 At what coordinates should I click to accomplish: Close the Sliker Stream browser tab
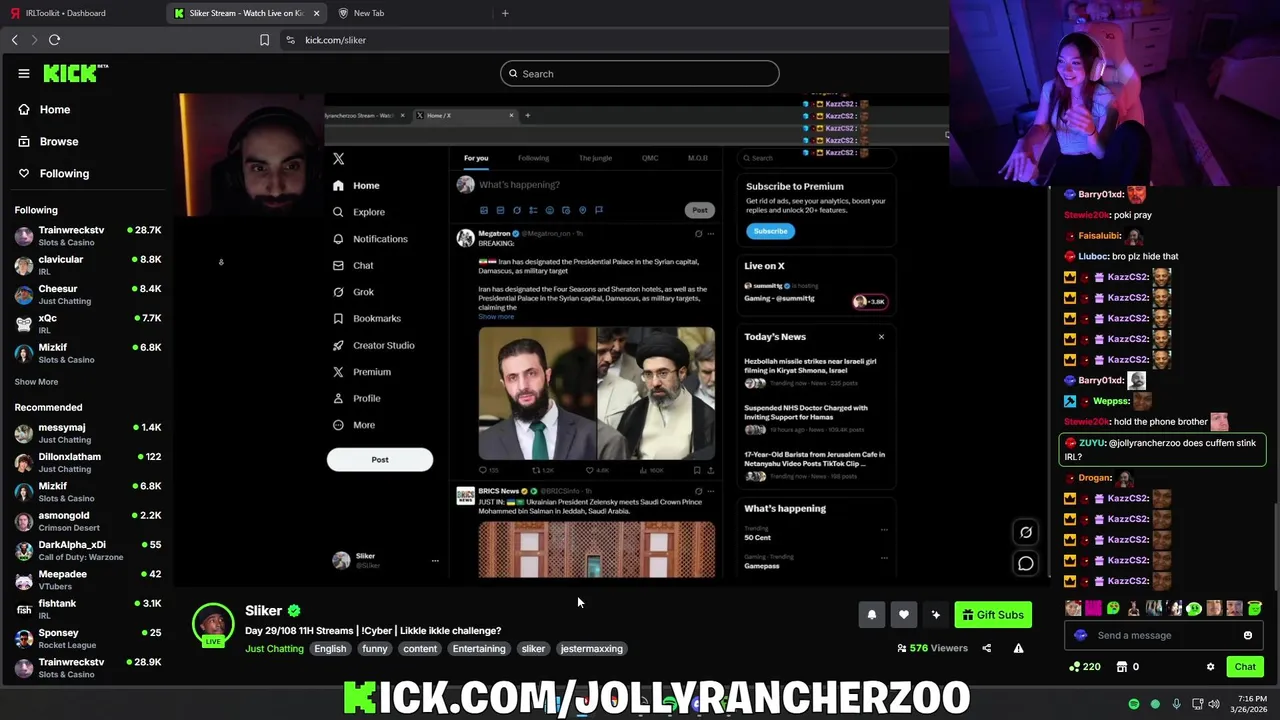[316, 13]
